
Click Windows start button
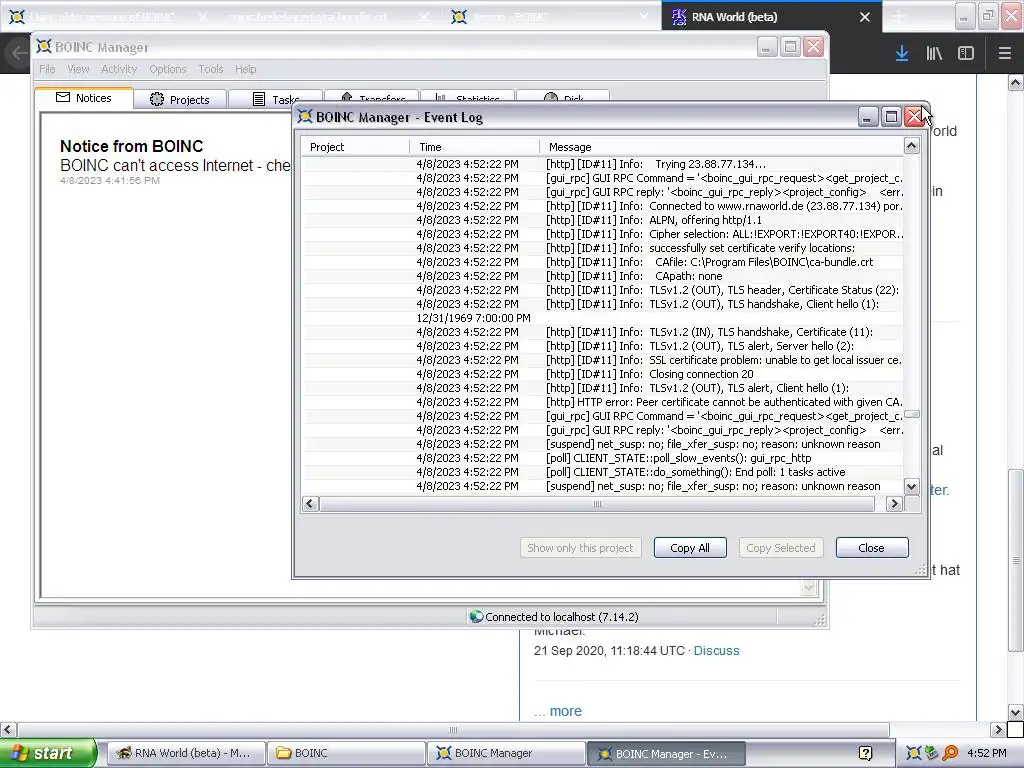pyautogui.click(x=48, y=753)
